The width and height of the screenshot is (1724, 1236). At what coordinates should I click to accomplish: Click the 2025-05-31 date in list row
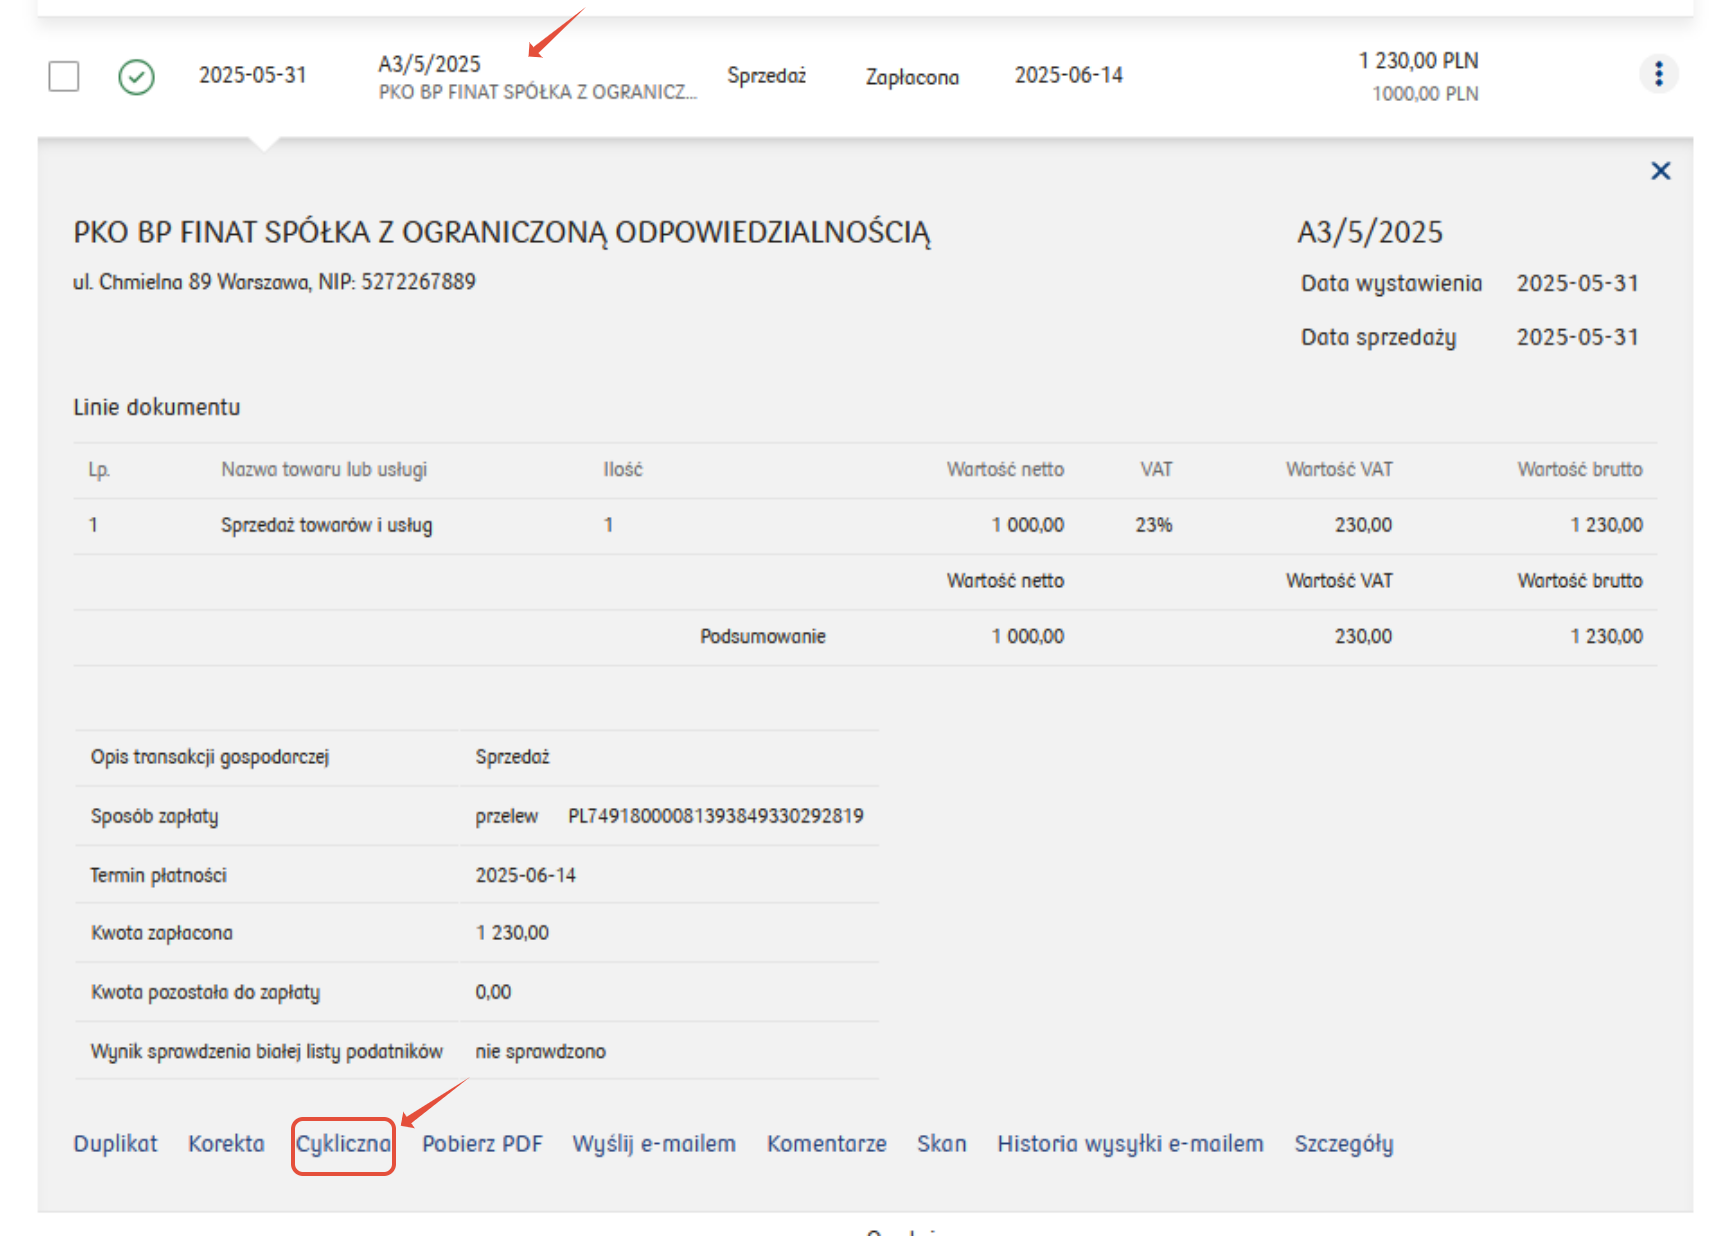252,75
